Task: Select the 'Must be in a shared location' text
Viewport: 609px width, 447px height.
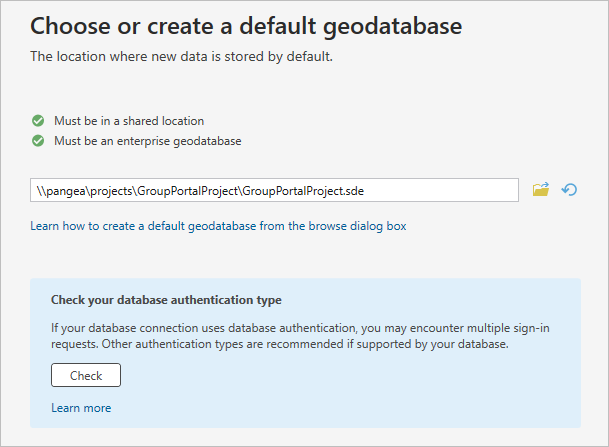Action: 129,121
